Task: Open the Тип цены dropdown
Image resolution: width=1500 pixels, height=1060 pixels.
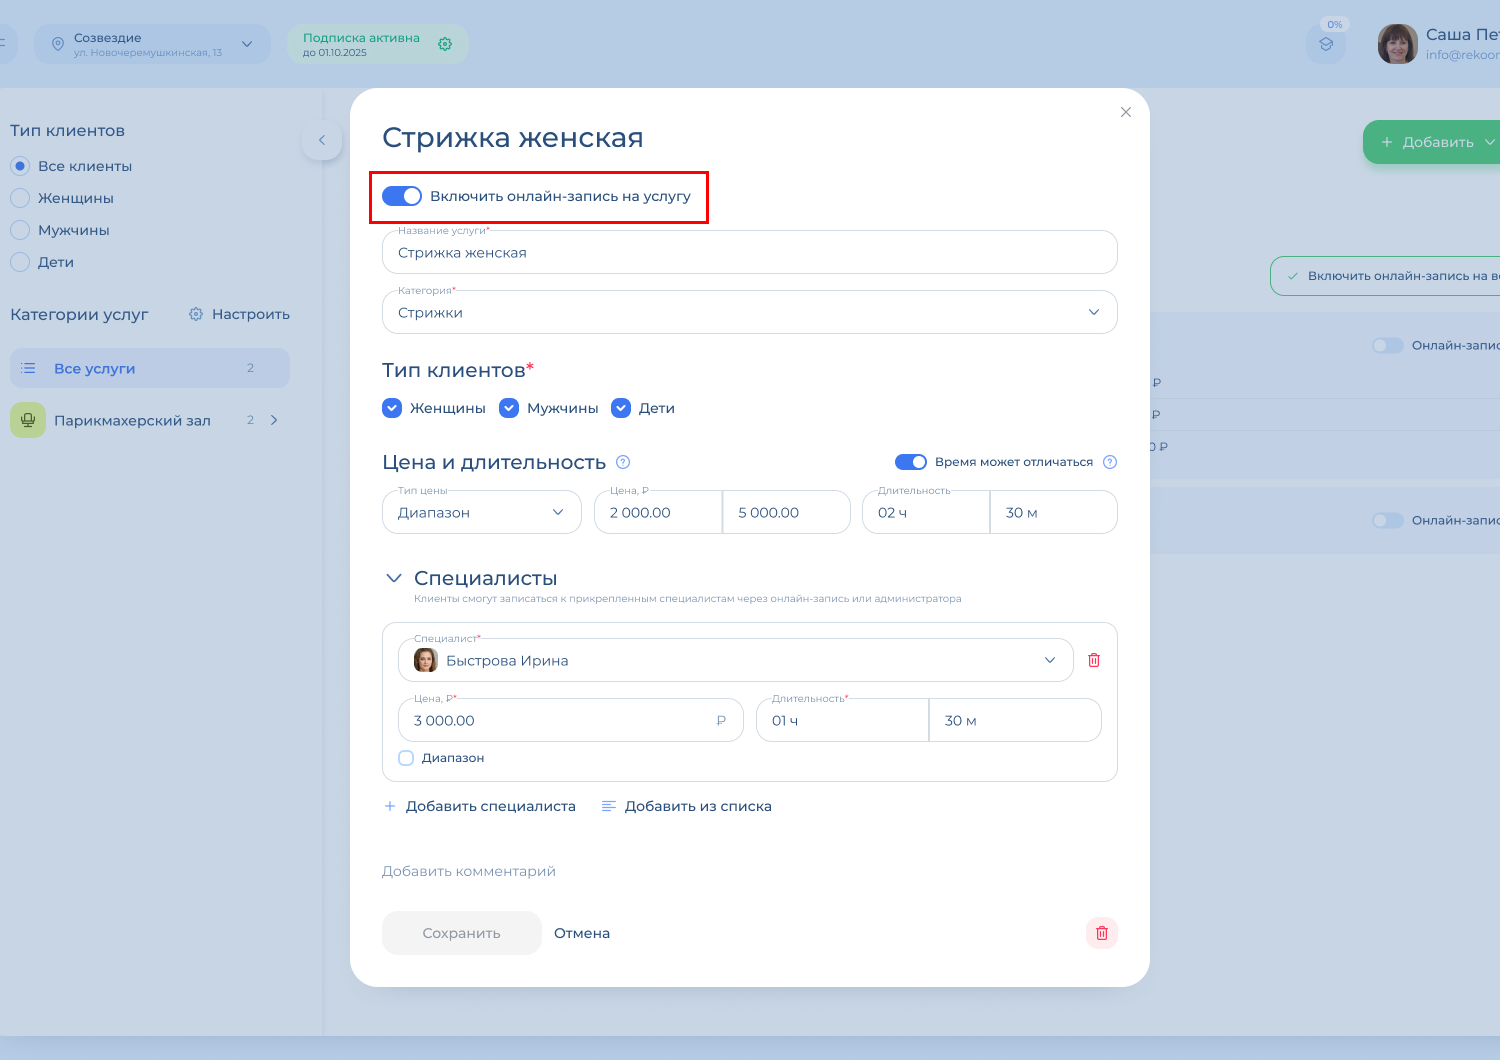Action: (x=481, y=512)
